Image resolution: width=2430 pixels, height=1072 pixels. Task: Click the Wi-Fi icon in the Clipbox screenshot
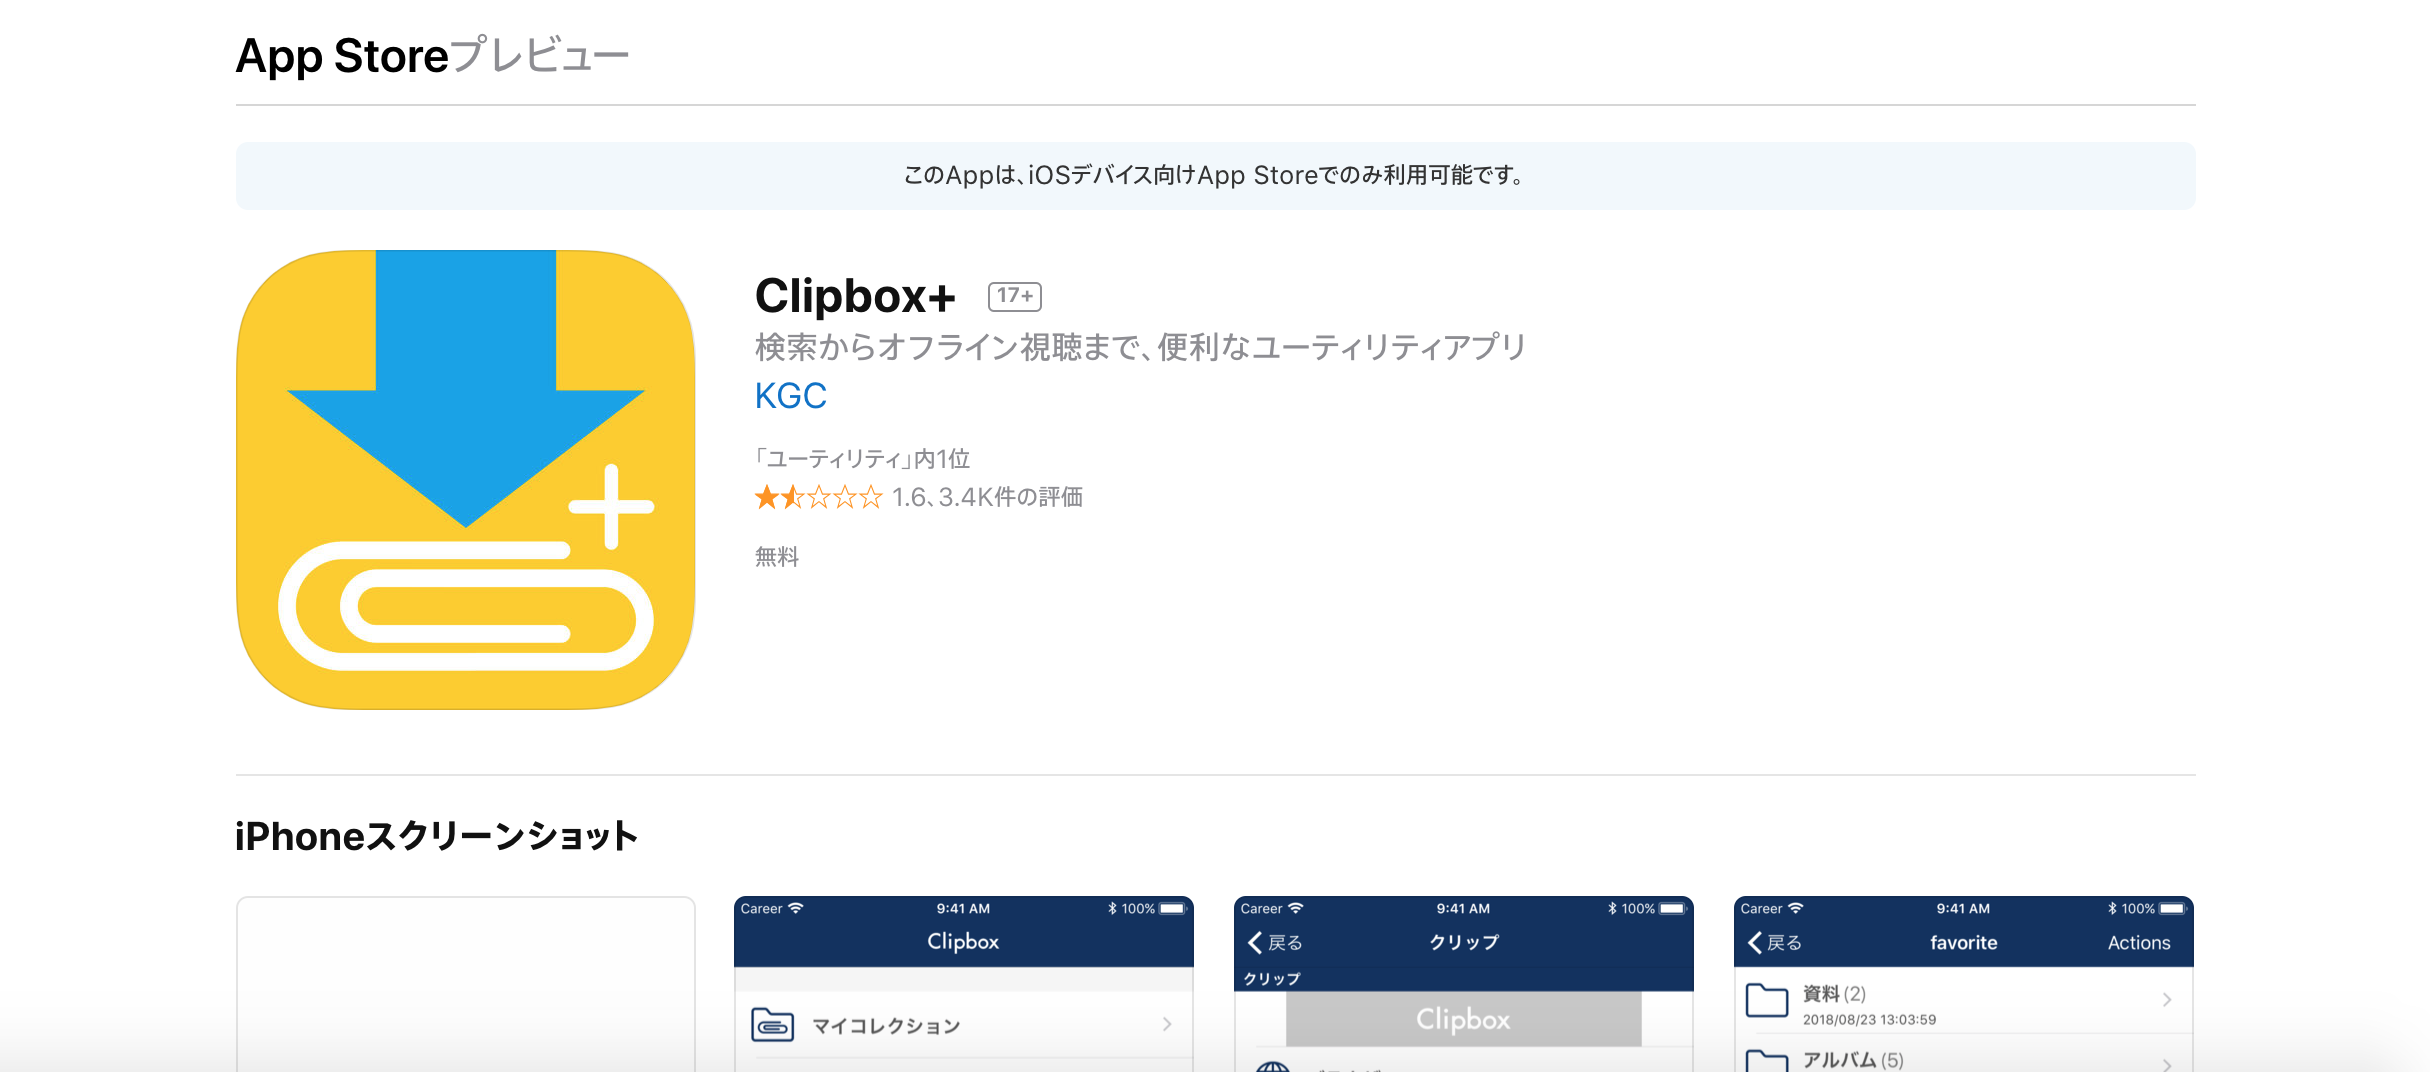[x=796, y=908]
